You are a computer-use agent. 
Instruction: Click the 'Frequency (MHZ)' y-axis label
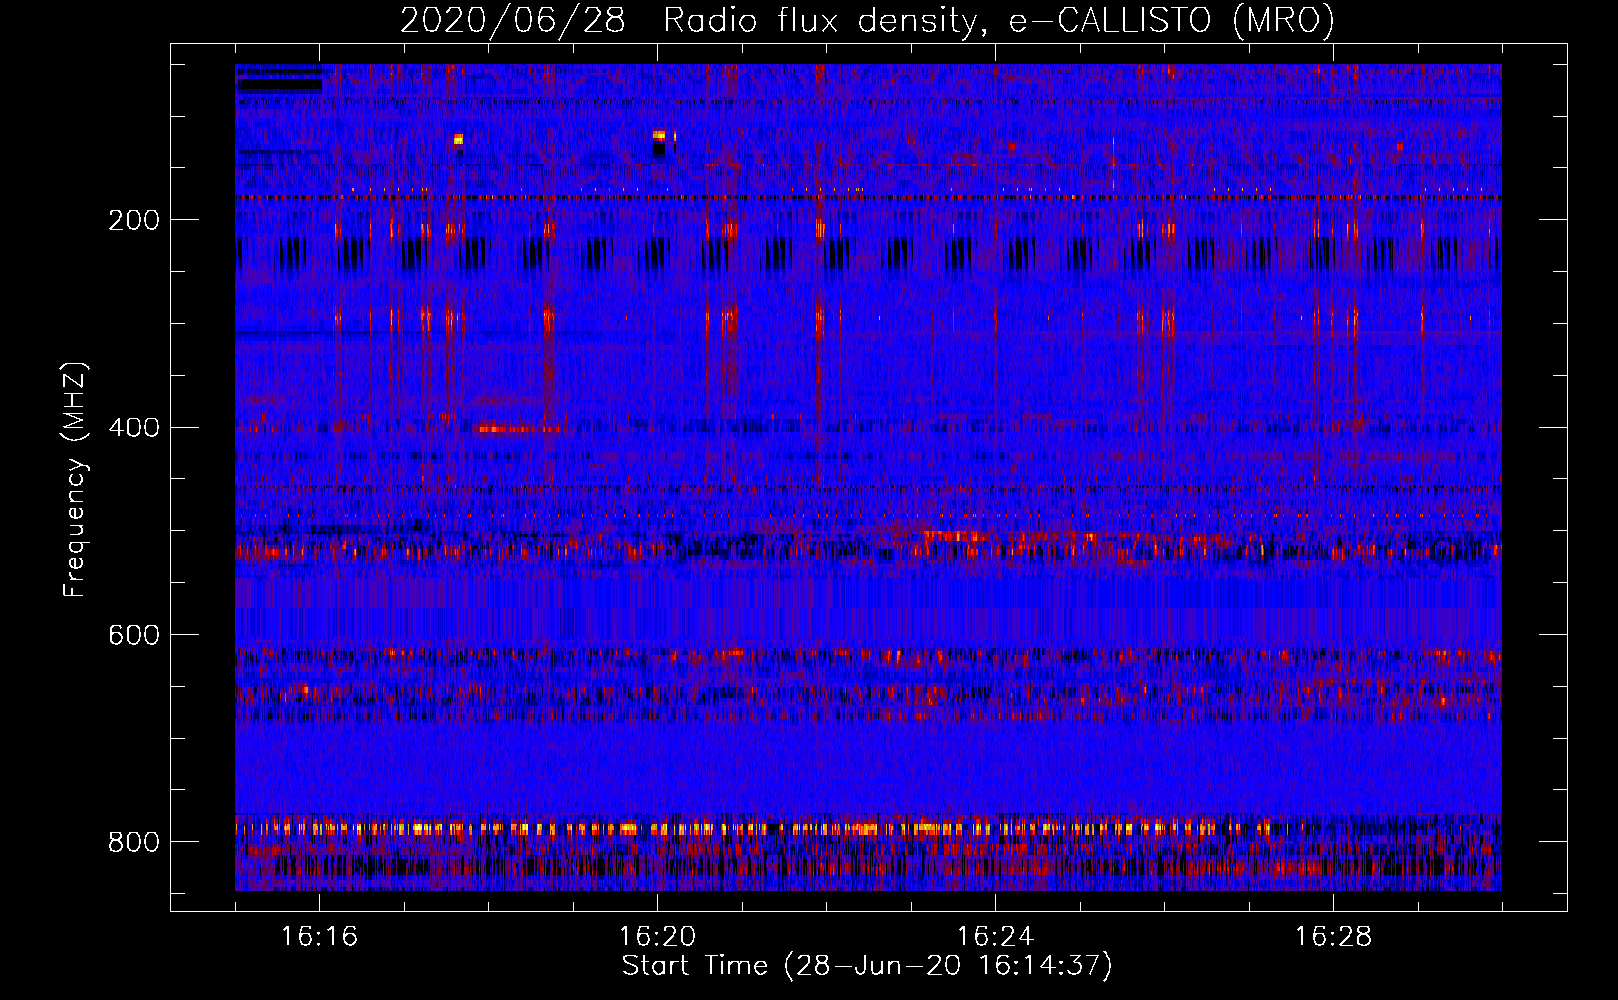(x=74, y=480)
